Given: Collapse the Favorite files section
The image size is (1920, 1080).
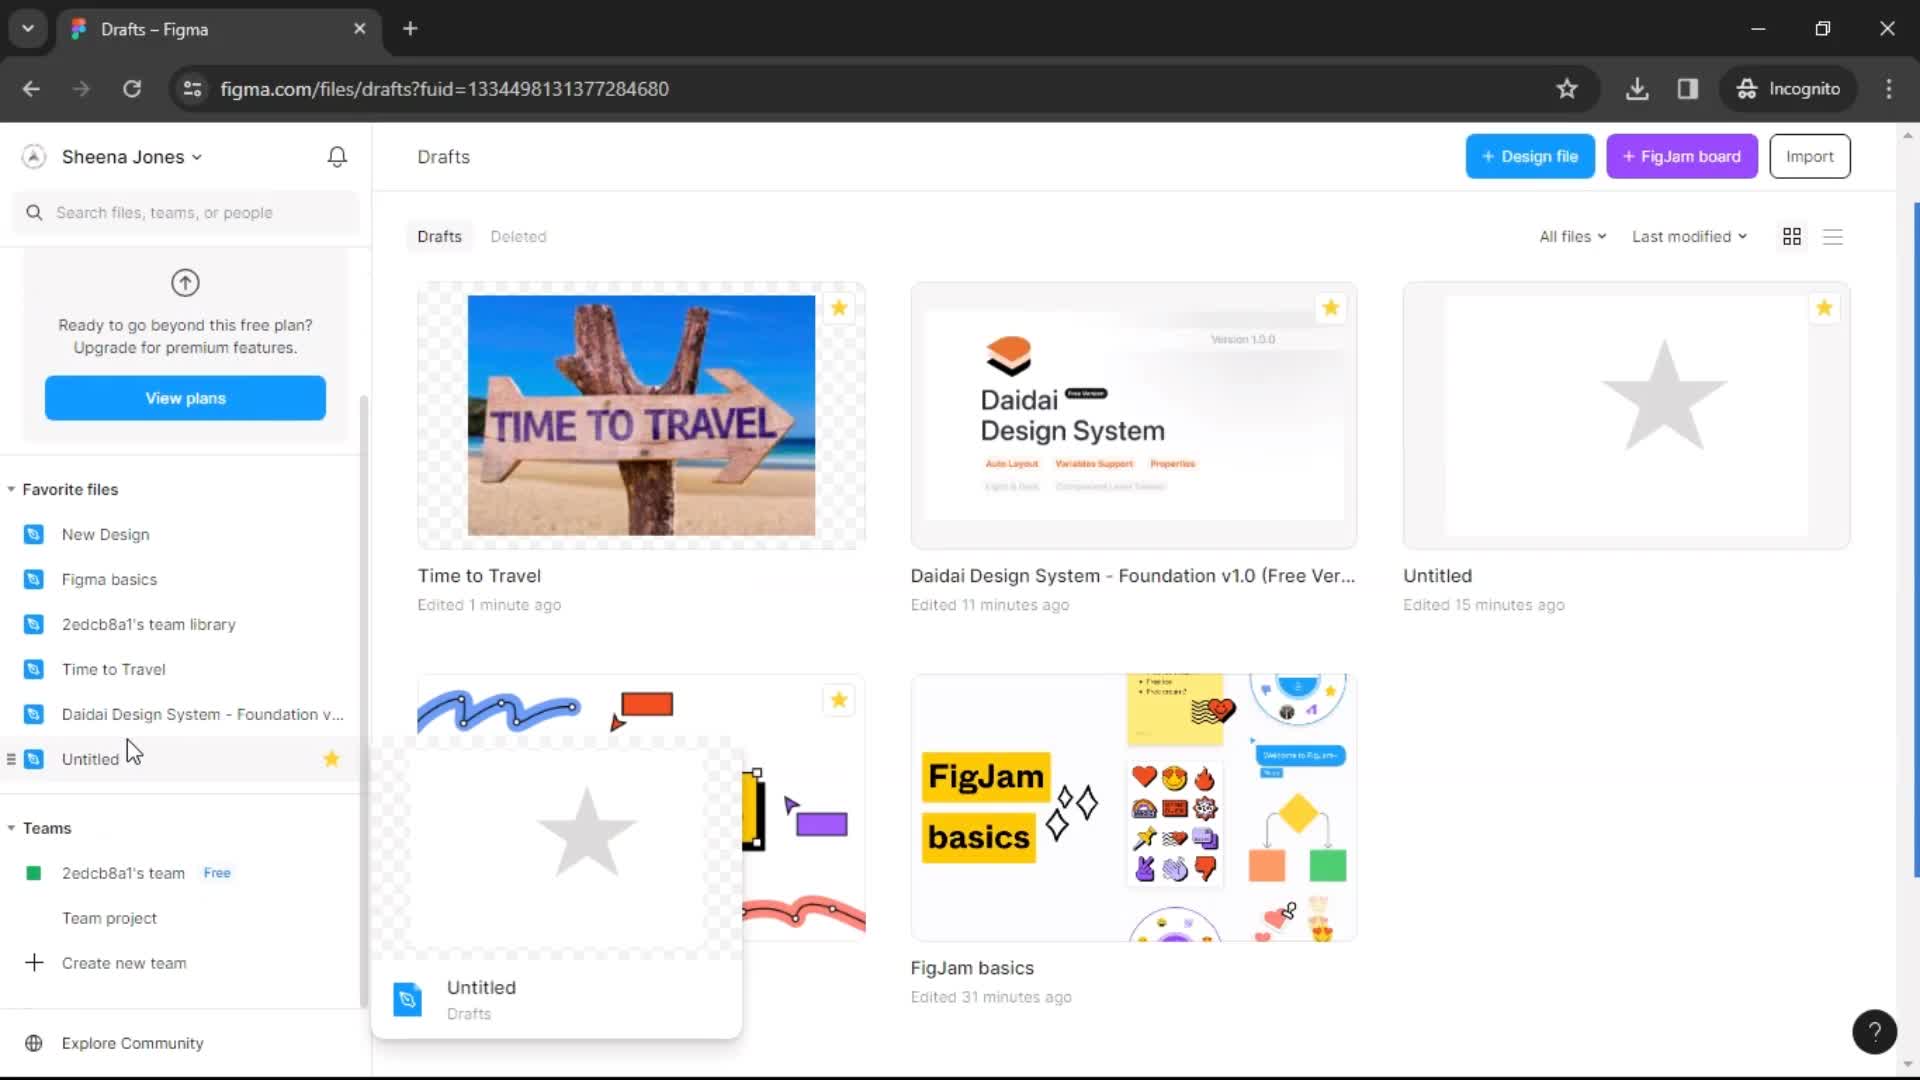Looking at the screenshot, I should tap(11, 490).
